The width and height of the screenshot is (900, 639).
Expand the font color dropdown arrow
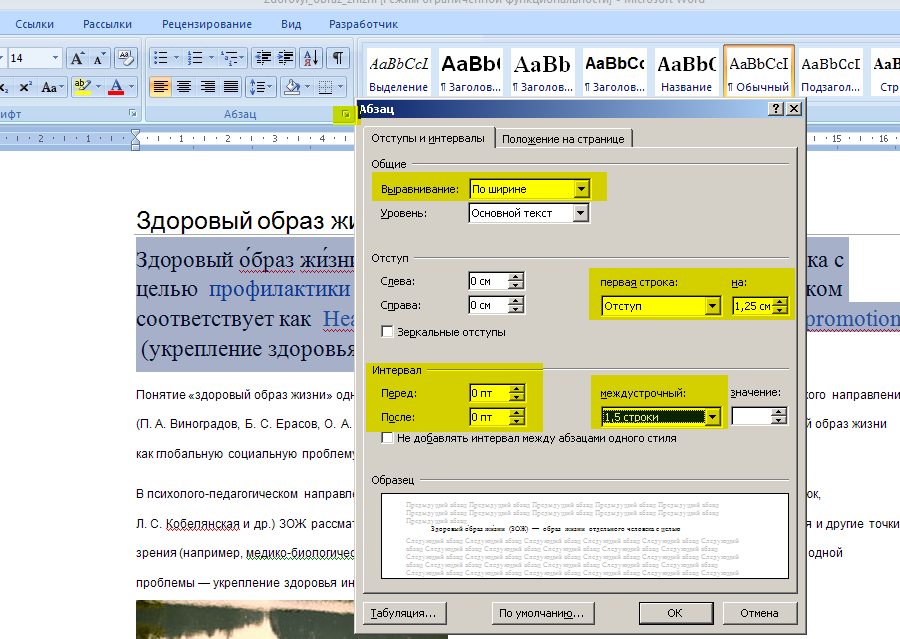click(131, 87)
